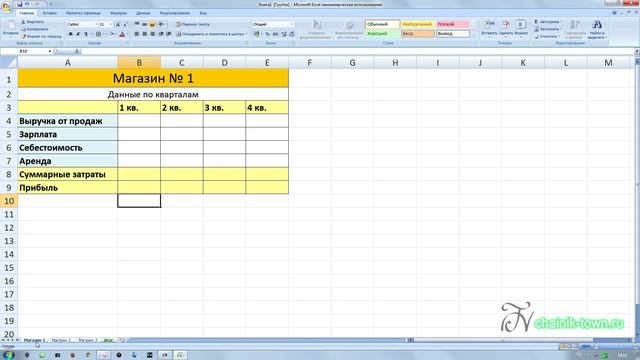
Task: Decrease decimal places
Action: 292,34
